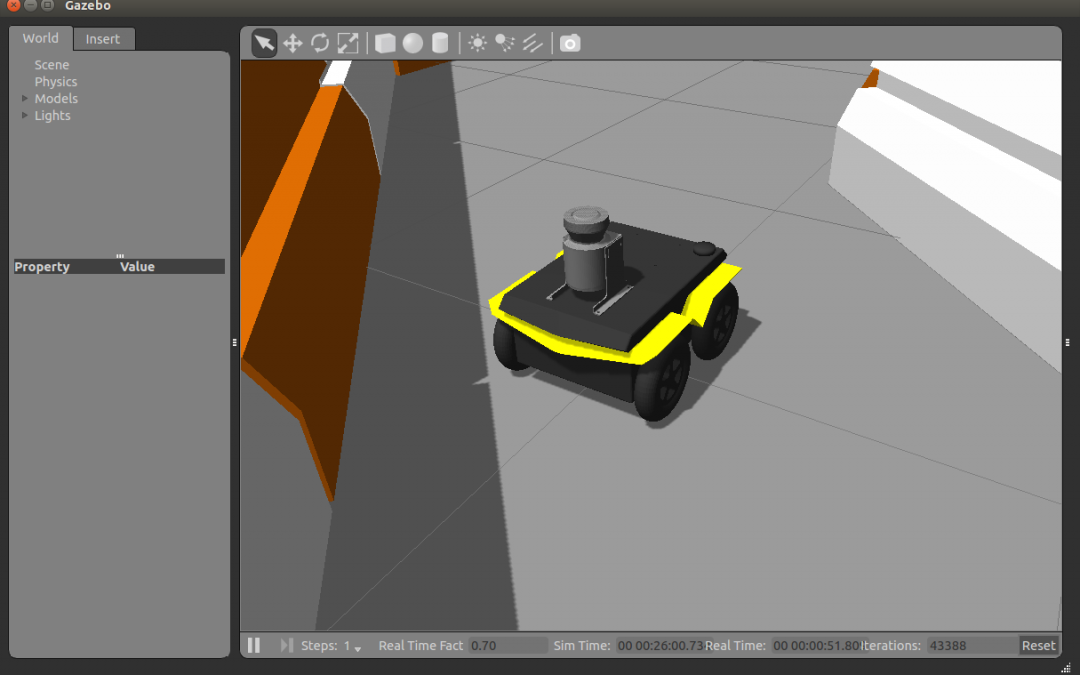Select Physics in the world tree

tap(56, 82)
